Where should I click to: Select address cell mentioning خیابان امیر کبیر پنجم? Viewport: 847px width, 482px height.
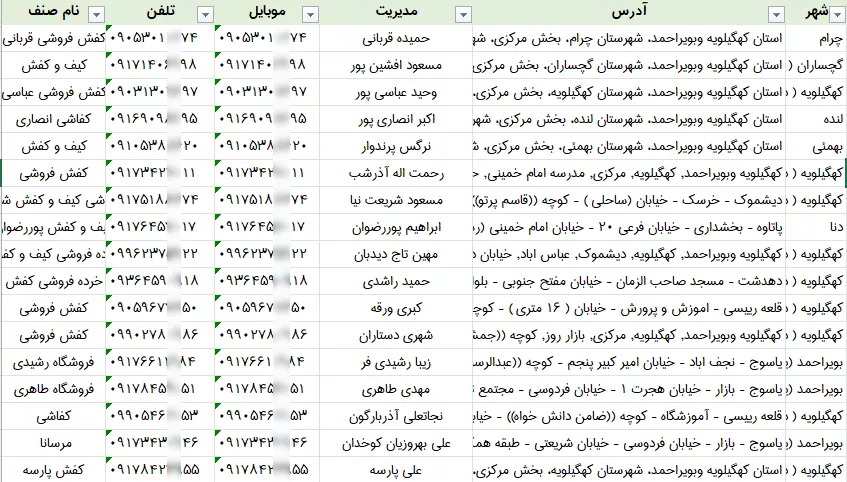629,362
